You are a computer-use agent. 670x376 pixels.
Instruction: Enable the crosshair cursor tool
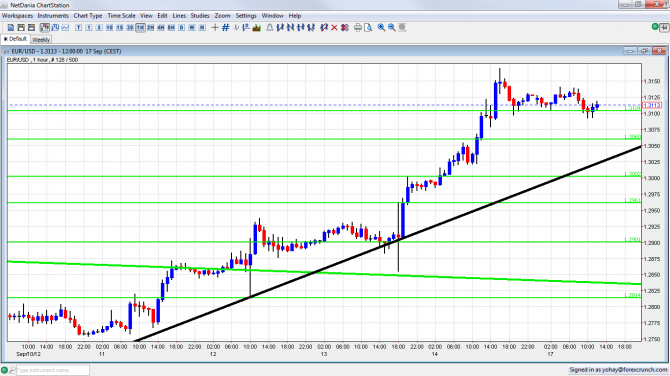click(215, 27)
